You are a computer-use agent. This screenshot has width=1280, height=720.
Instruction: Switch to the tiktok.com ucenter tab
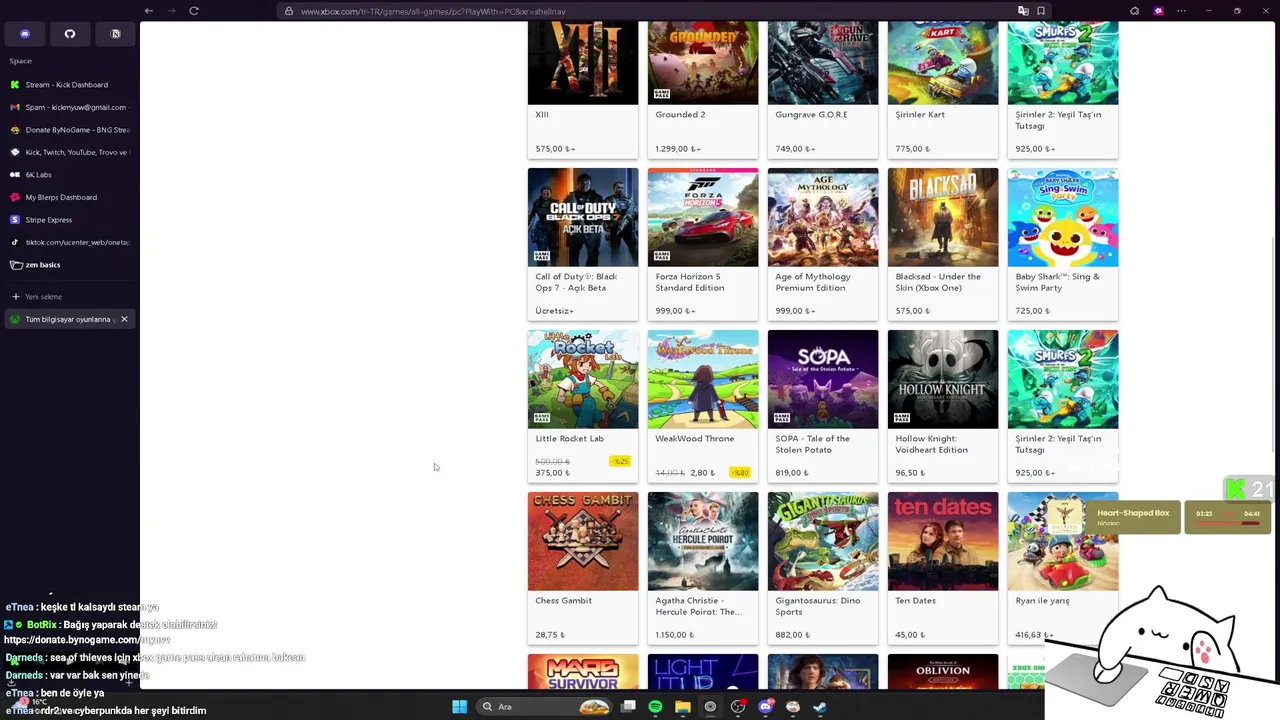(x=69, y=242)
